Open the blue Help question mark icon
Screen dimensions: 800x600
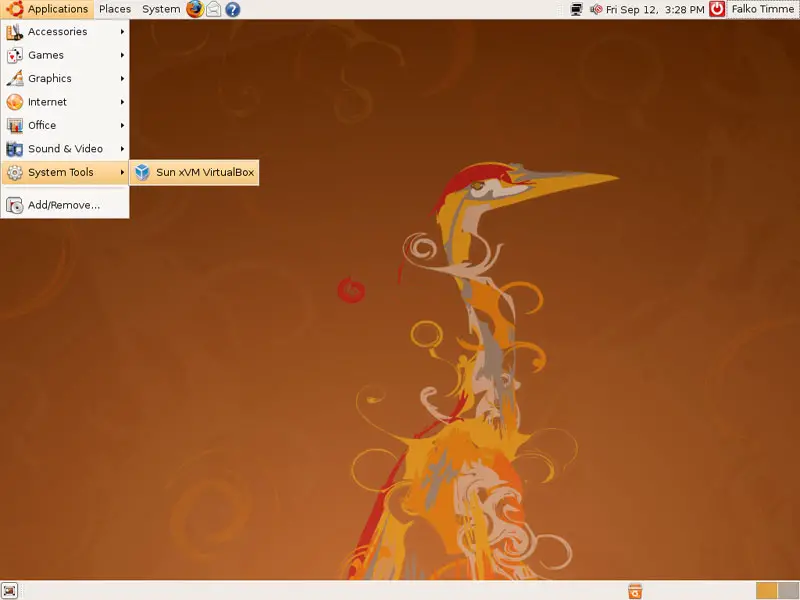coord(233,9)
